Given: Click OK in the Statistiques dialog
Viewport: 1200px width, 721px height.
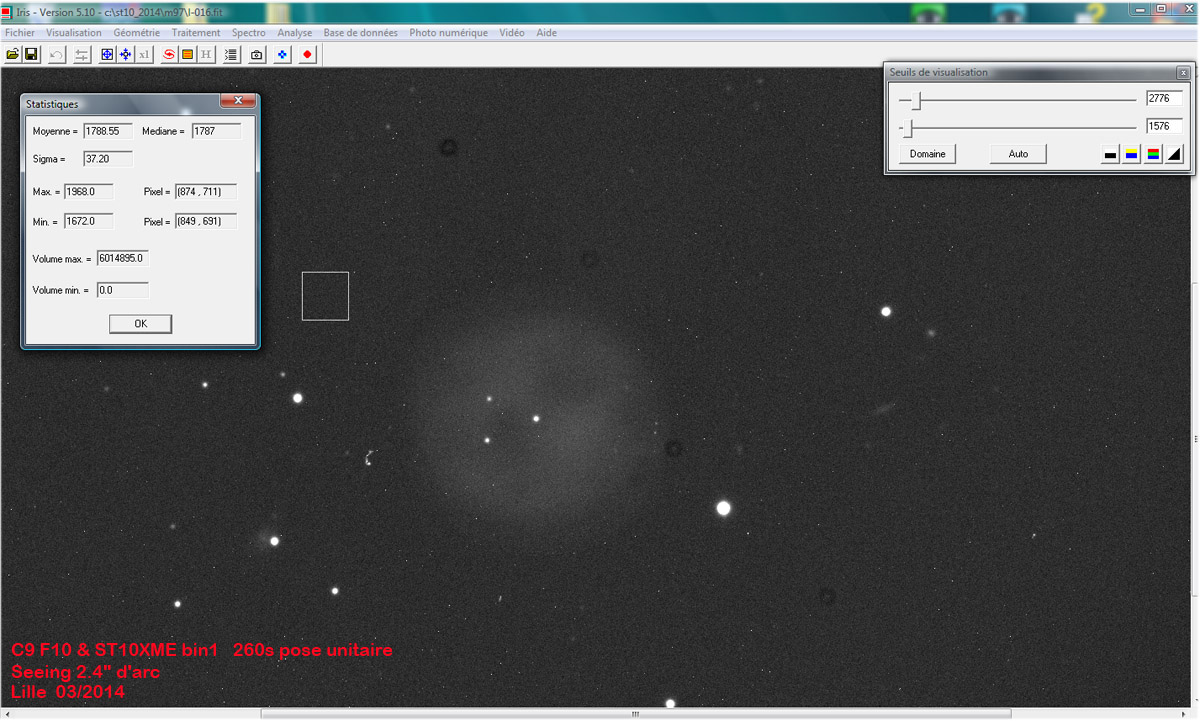Looking at the screenshot, I should [140, 324].
